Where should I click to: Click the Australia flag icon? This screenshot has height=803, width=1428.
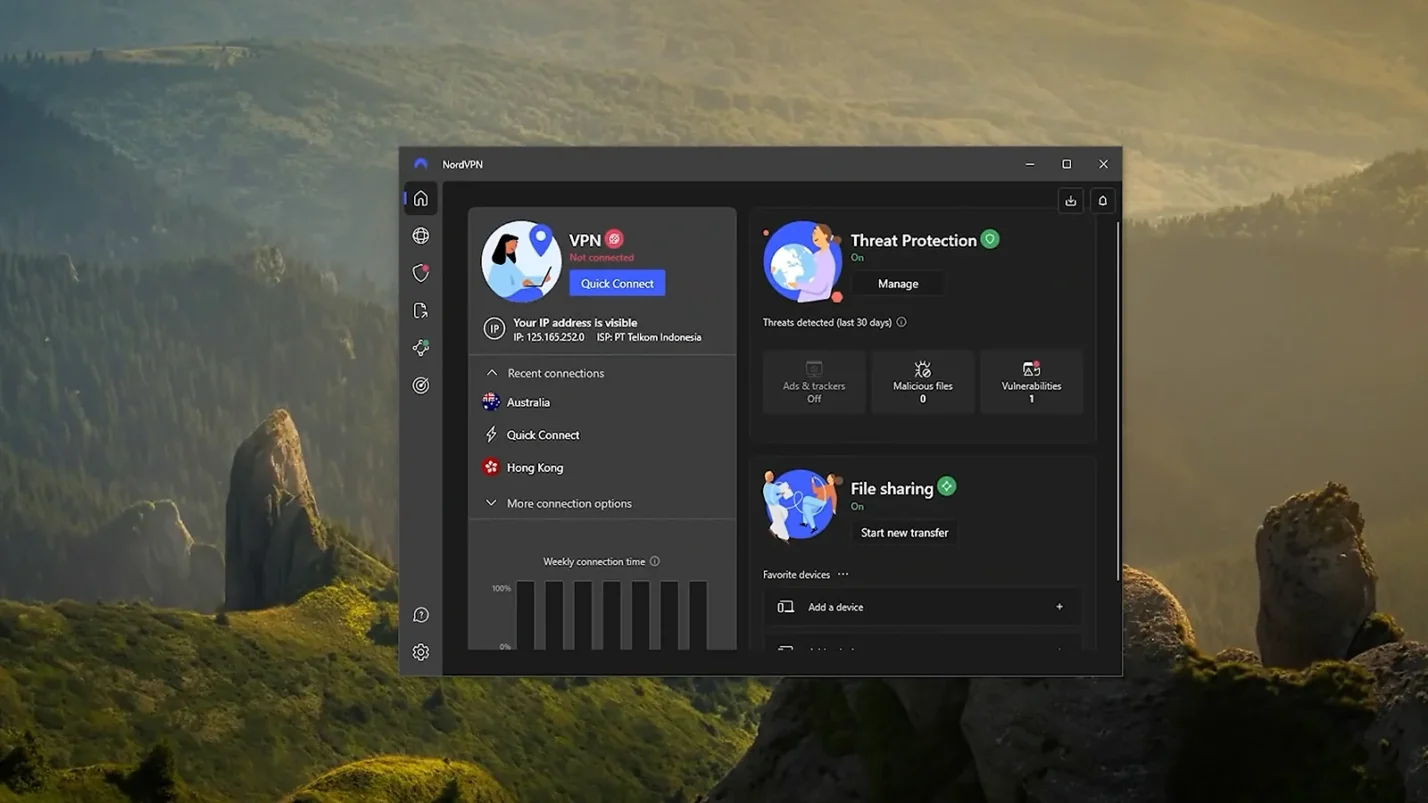pos(491,402)
